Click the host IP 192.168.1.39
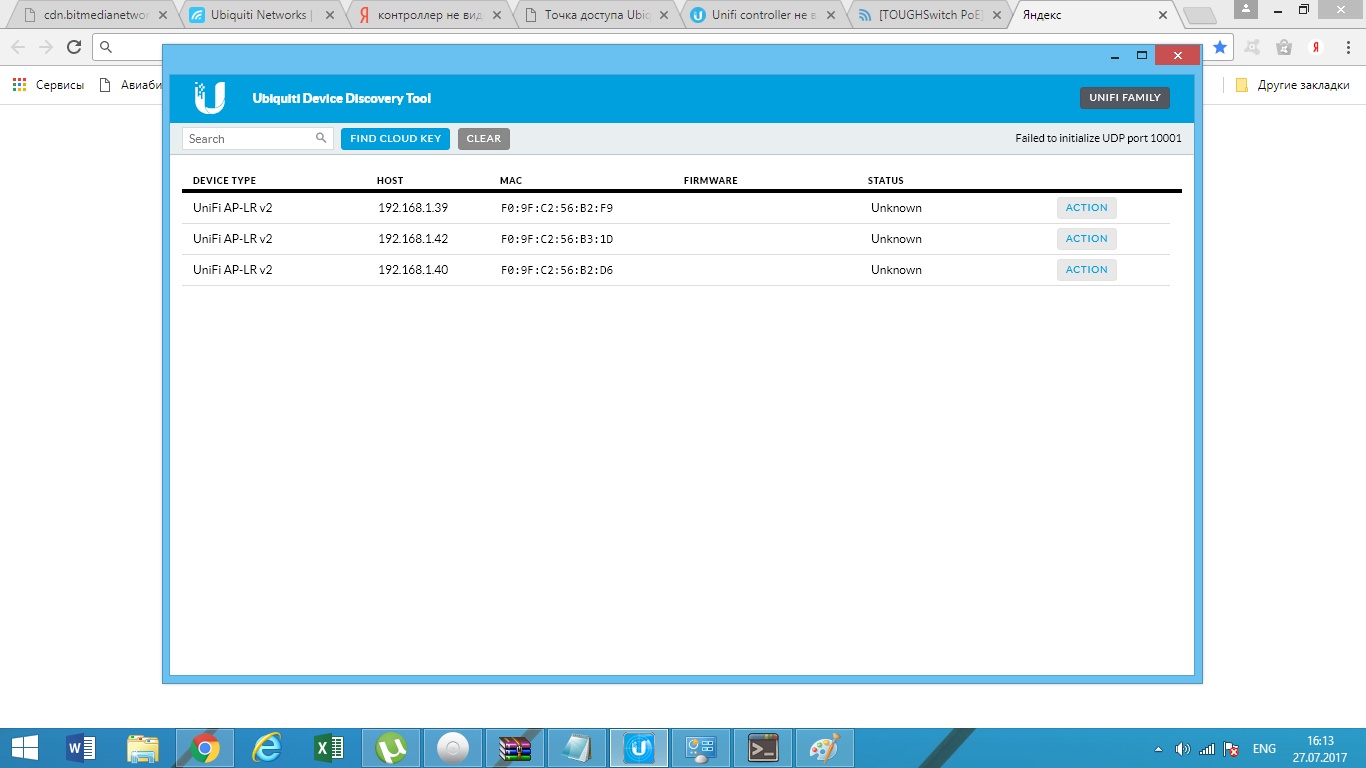 point(413,208)
